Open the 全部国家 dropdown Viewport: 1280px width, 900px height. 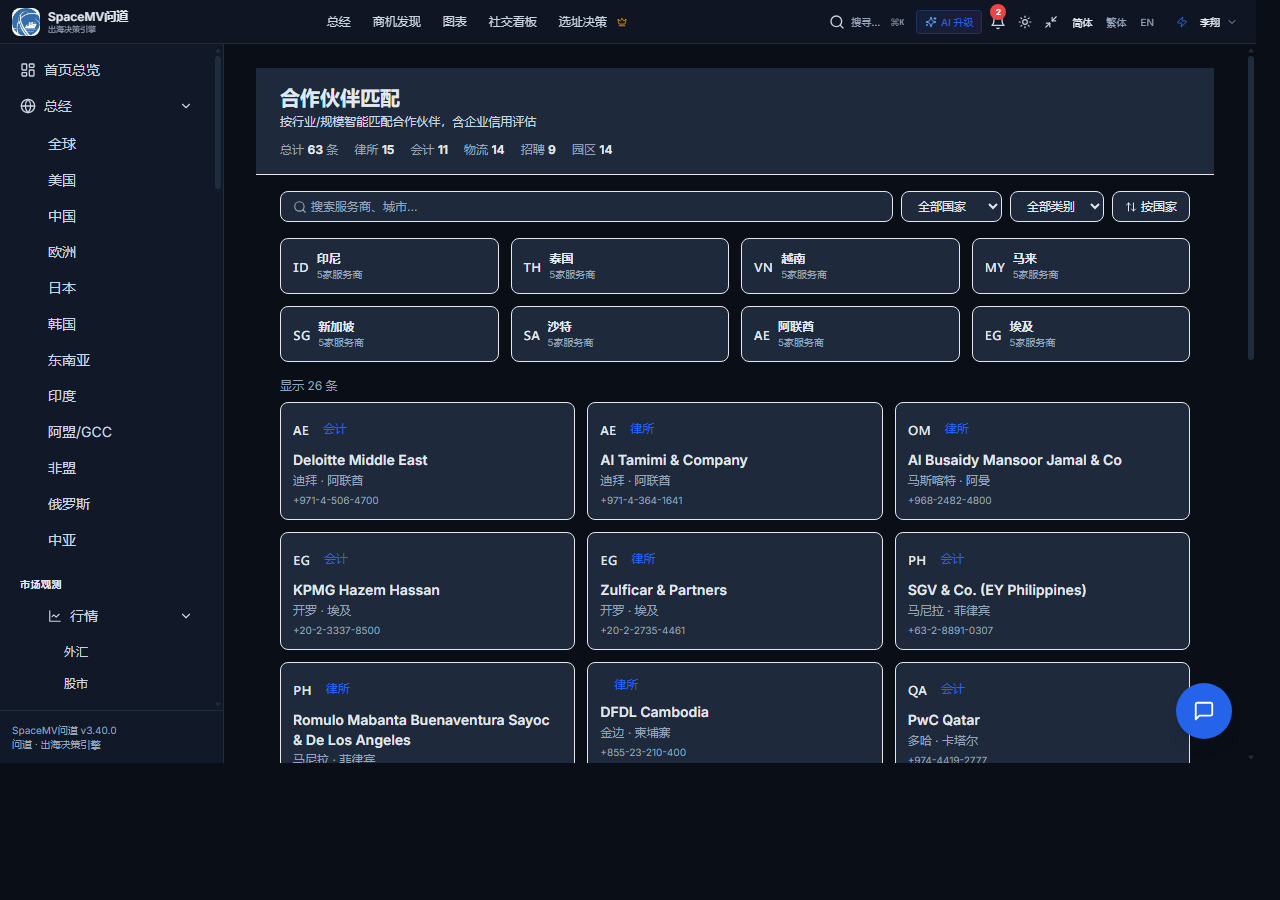tap(951, 207)
